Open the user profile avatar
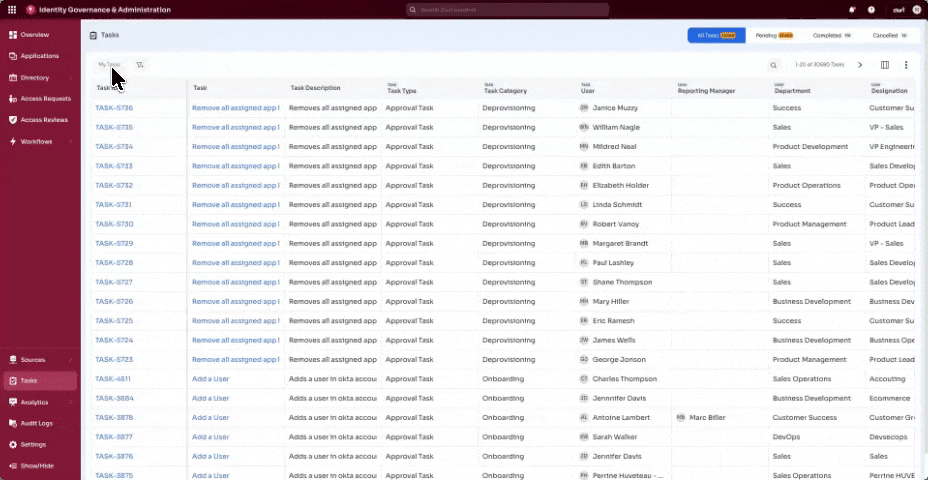The width and height of the screenshot is (928, 480). [917, 9]
